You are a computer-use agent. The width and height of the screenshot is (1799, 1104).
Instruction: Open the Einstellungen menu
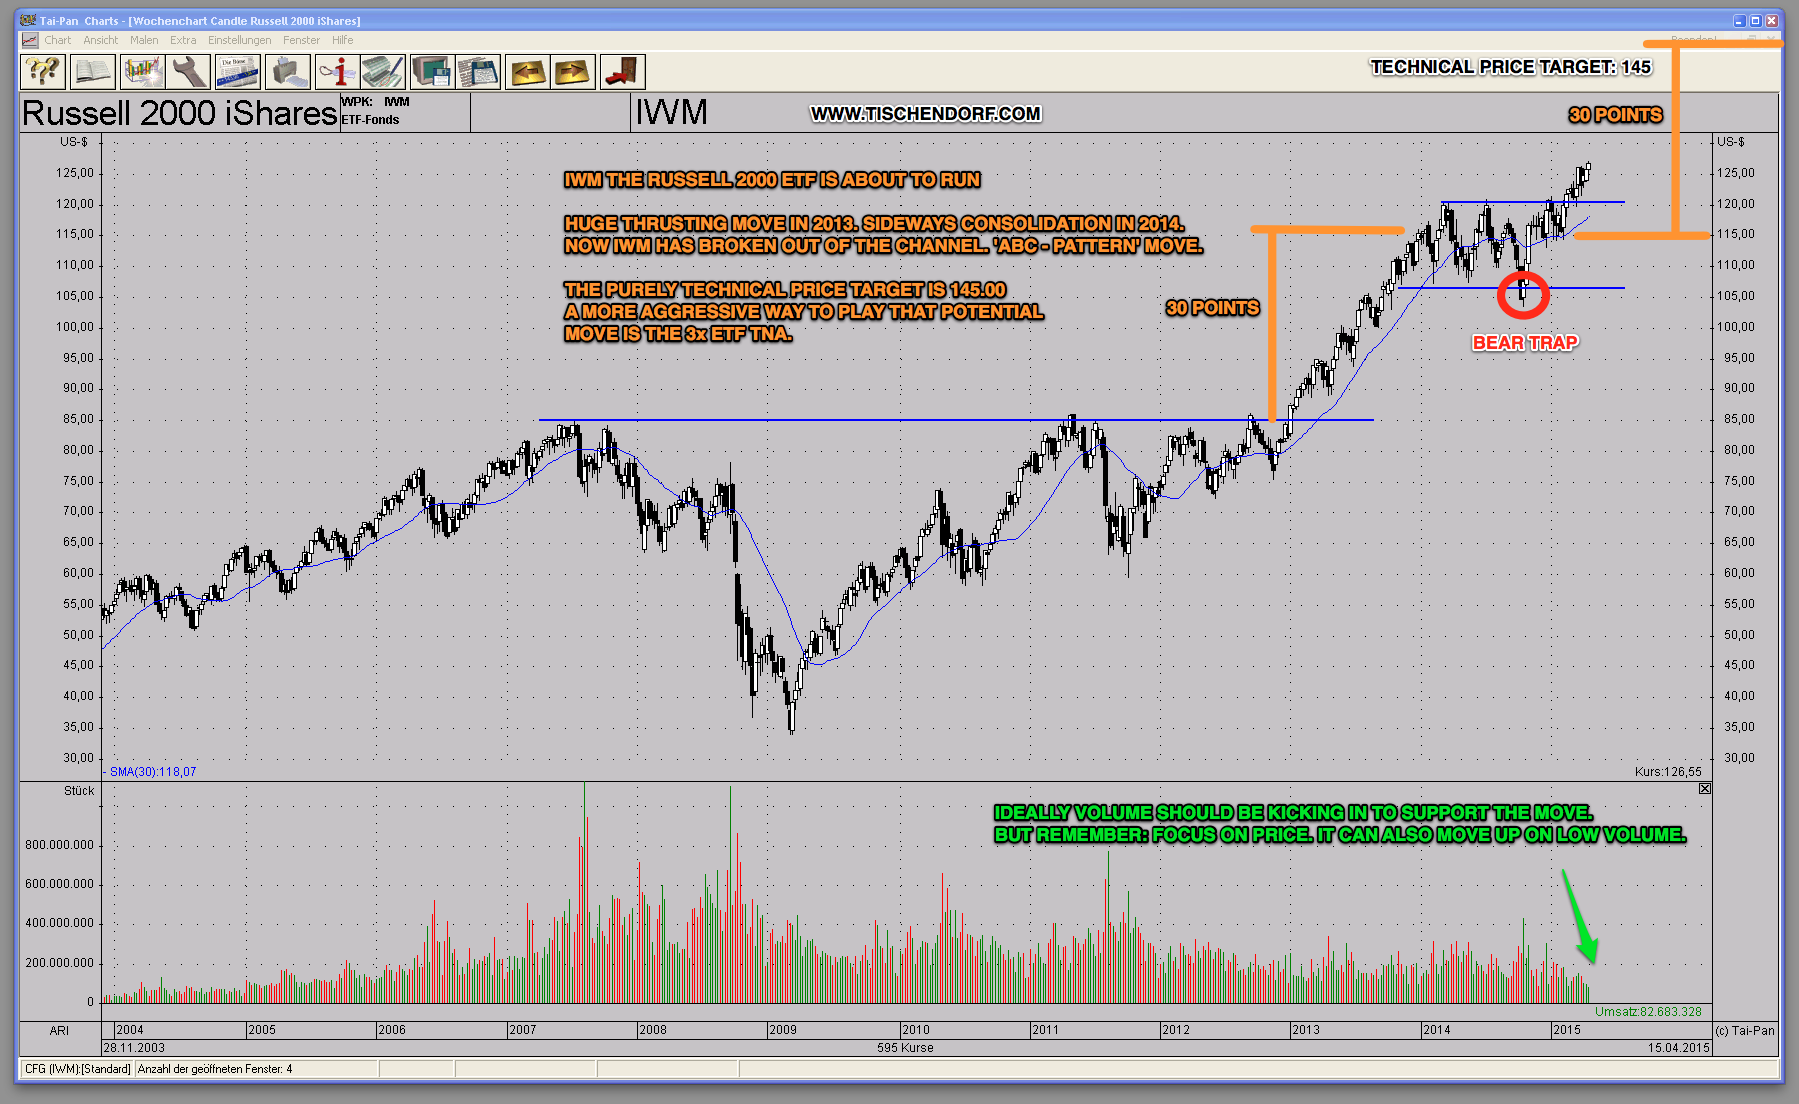[239, 40]
